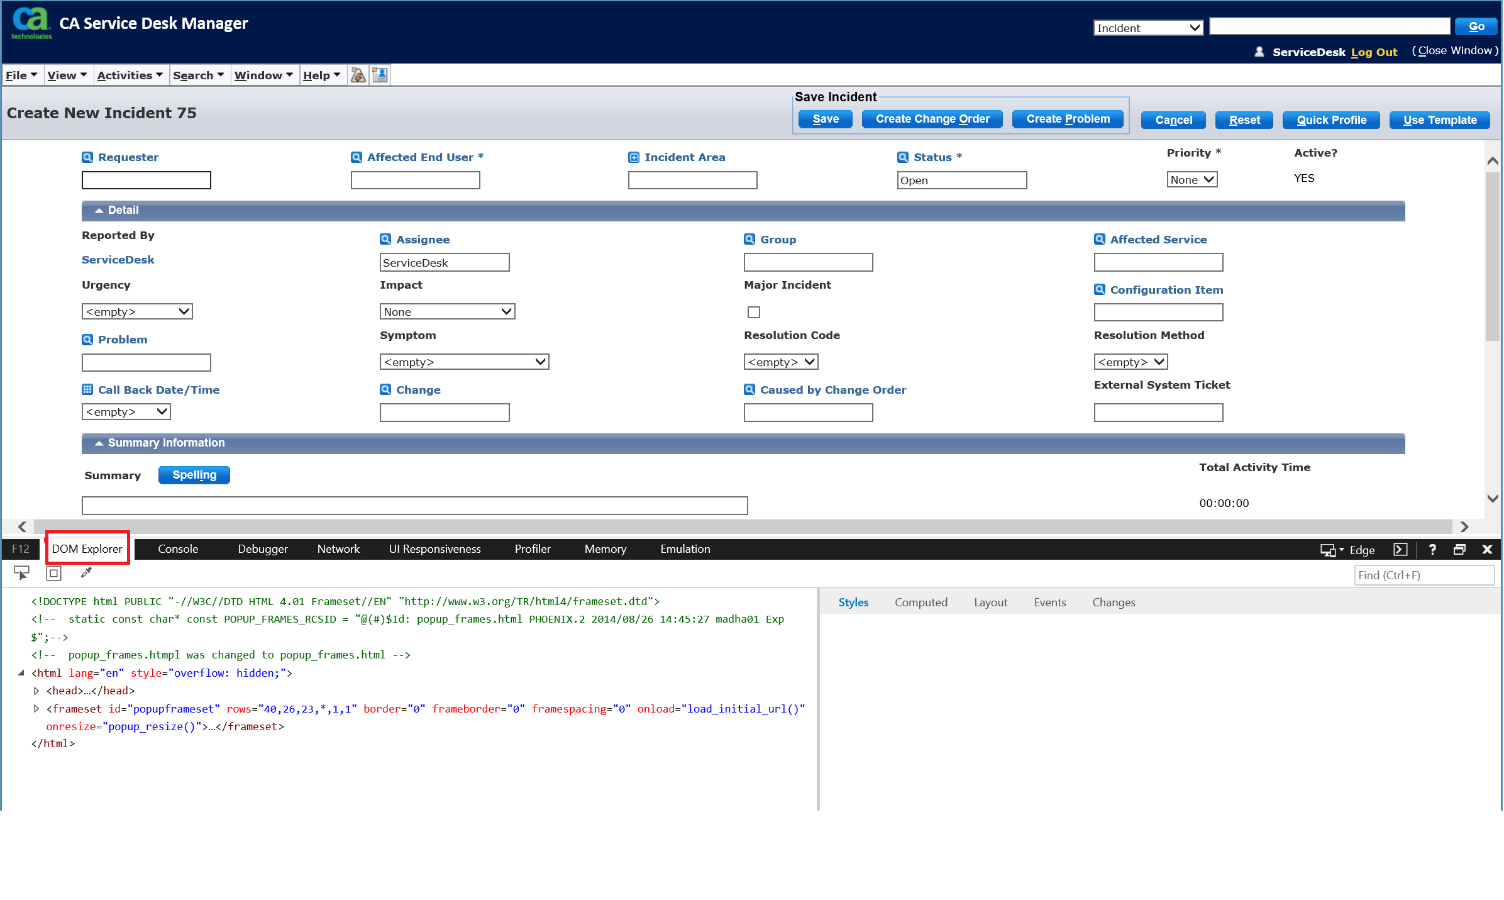Image resolution: width=1504 pixels, height=900 pixels.
Task: Open the Resolution Method dropdown
Action: pos(1131,362)
